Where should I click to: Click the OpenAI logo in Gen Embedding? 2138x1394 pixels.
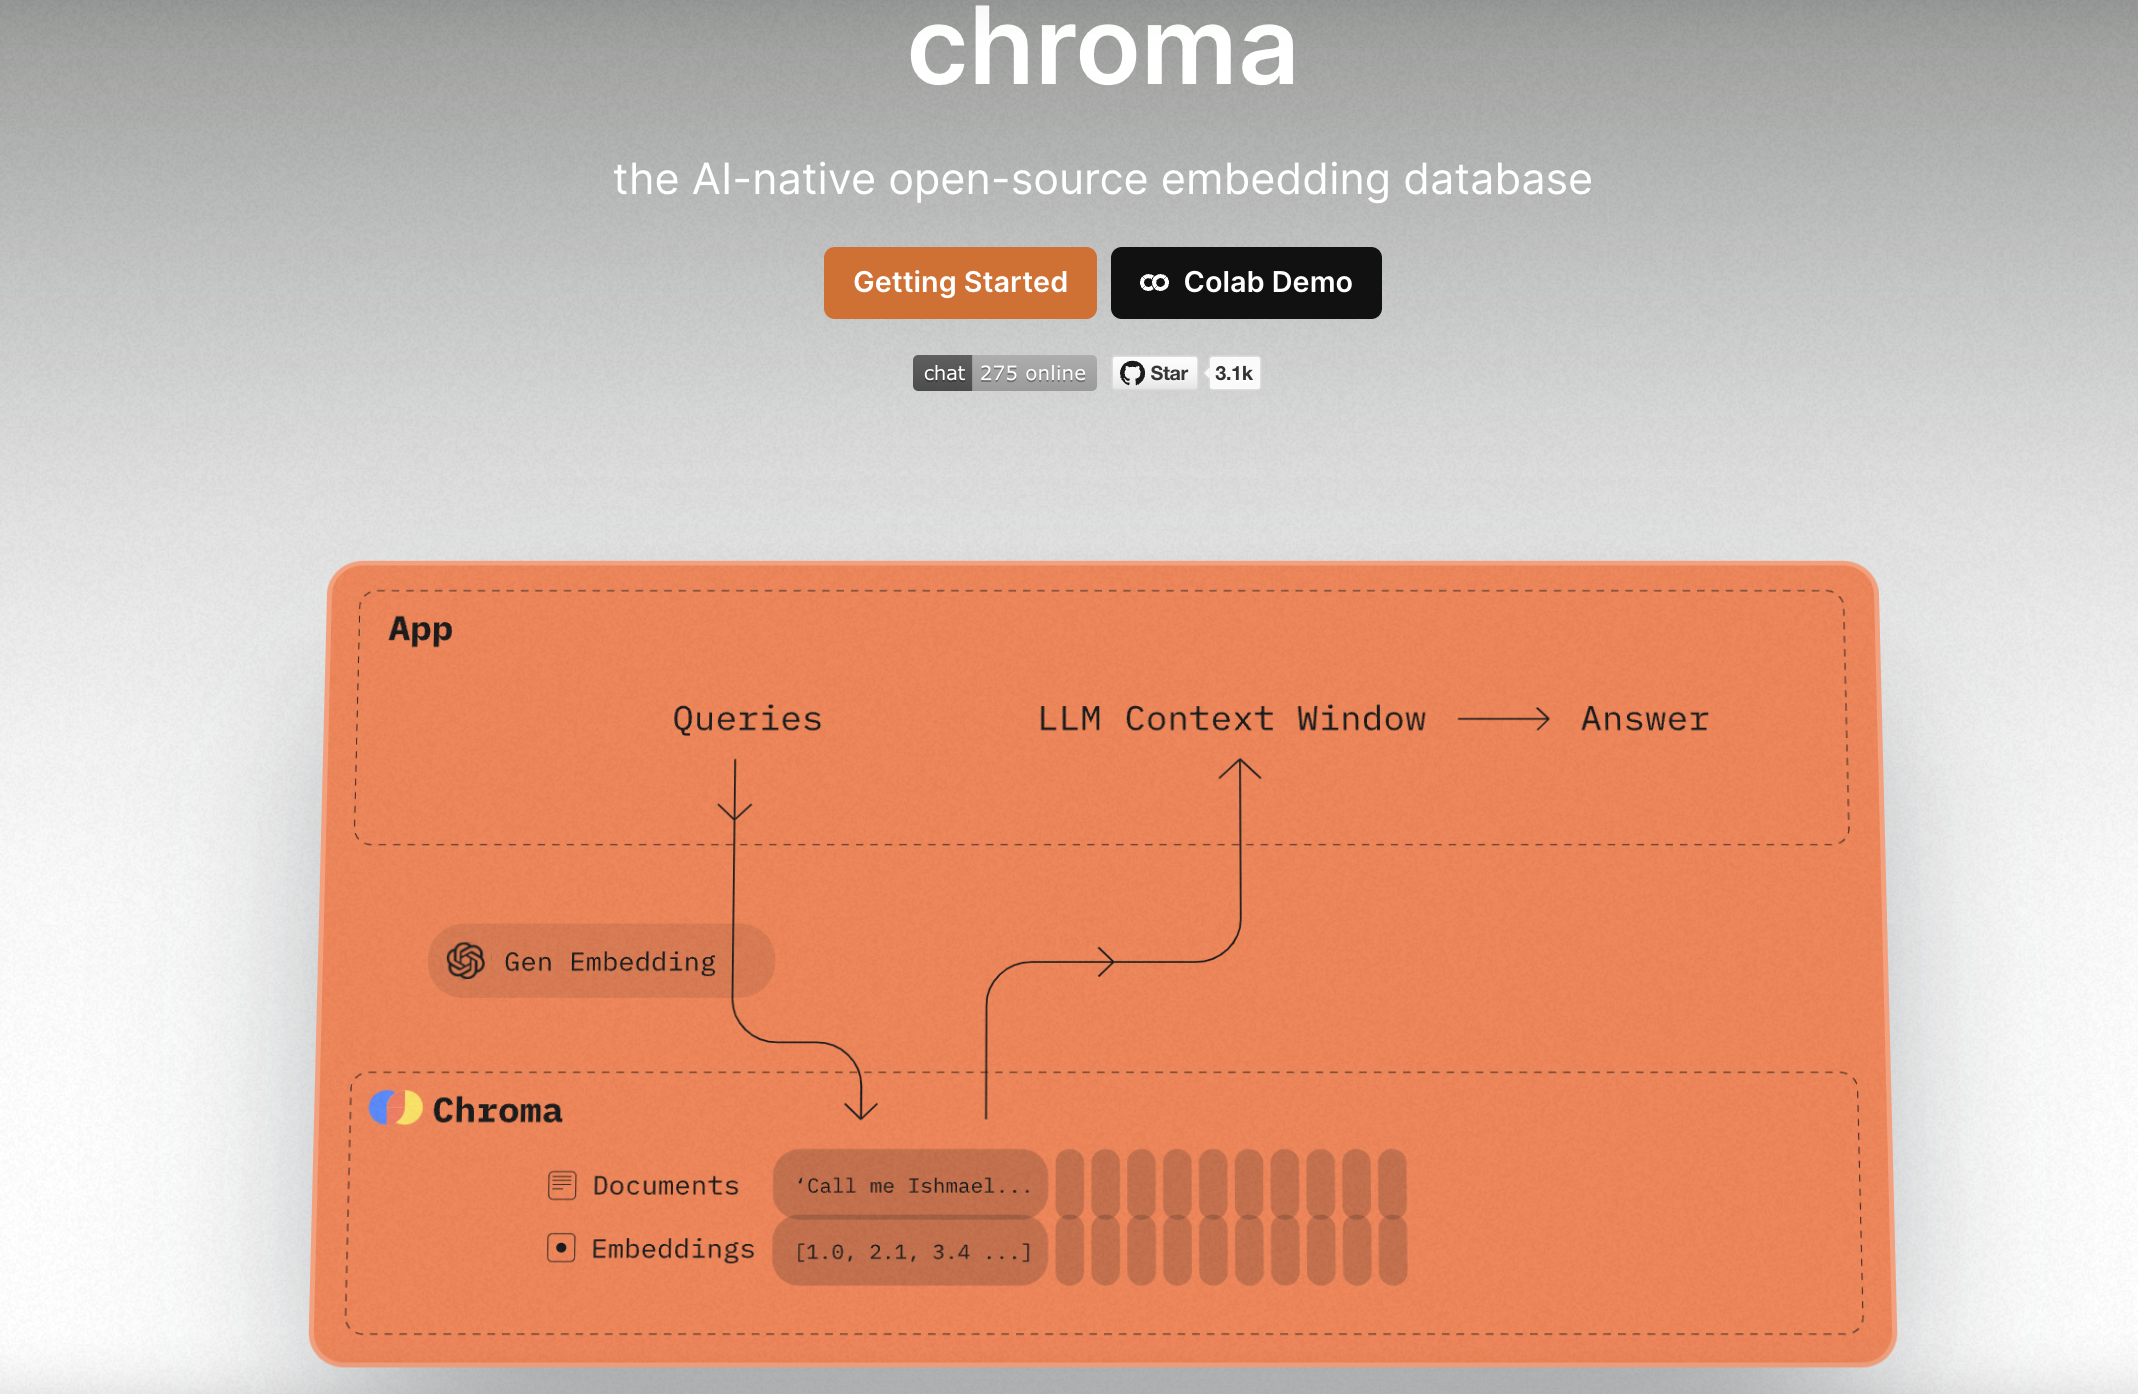tap(466, 961)
